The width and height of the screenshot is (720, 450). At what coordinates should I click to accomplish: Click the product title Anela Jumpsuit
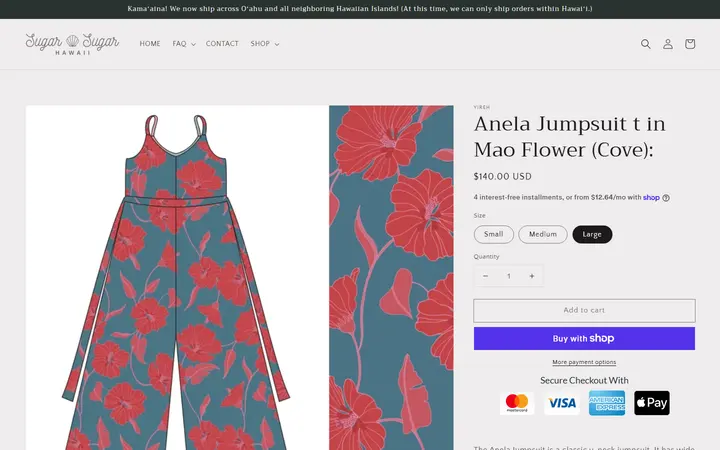click(x=569, y=137)
